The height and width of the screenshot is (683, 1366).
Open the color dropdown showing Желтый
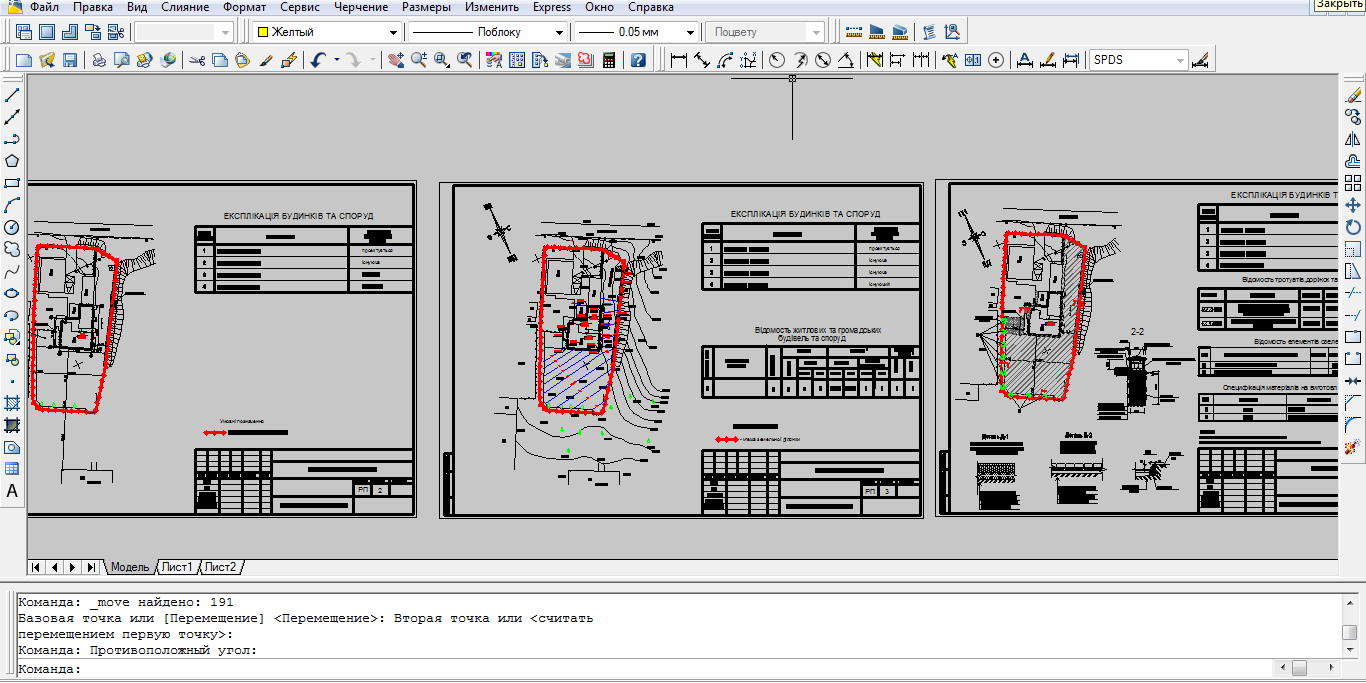(x=393, y=32)
